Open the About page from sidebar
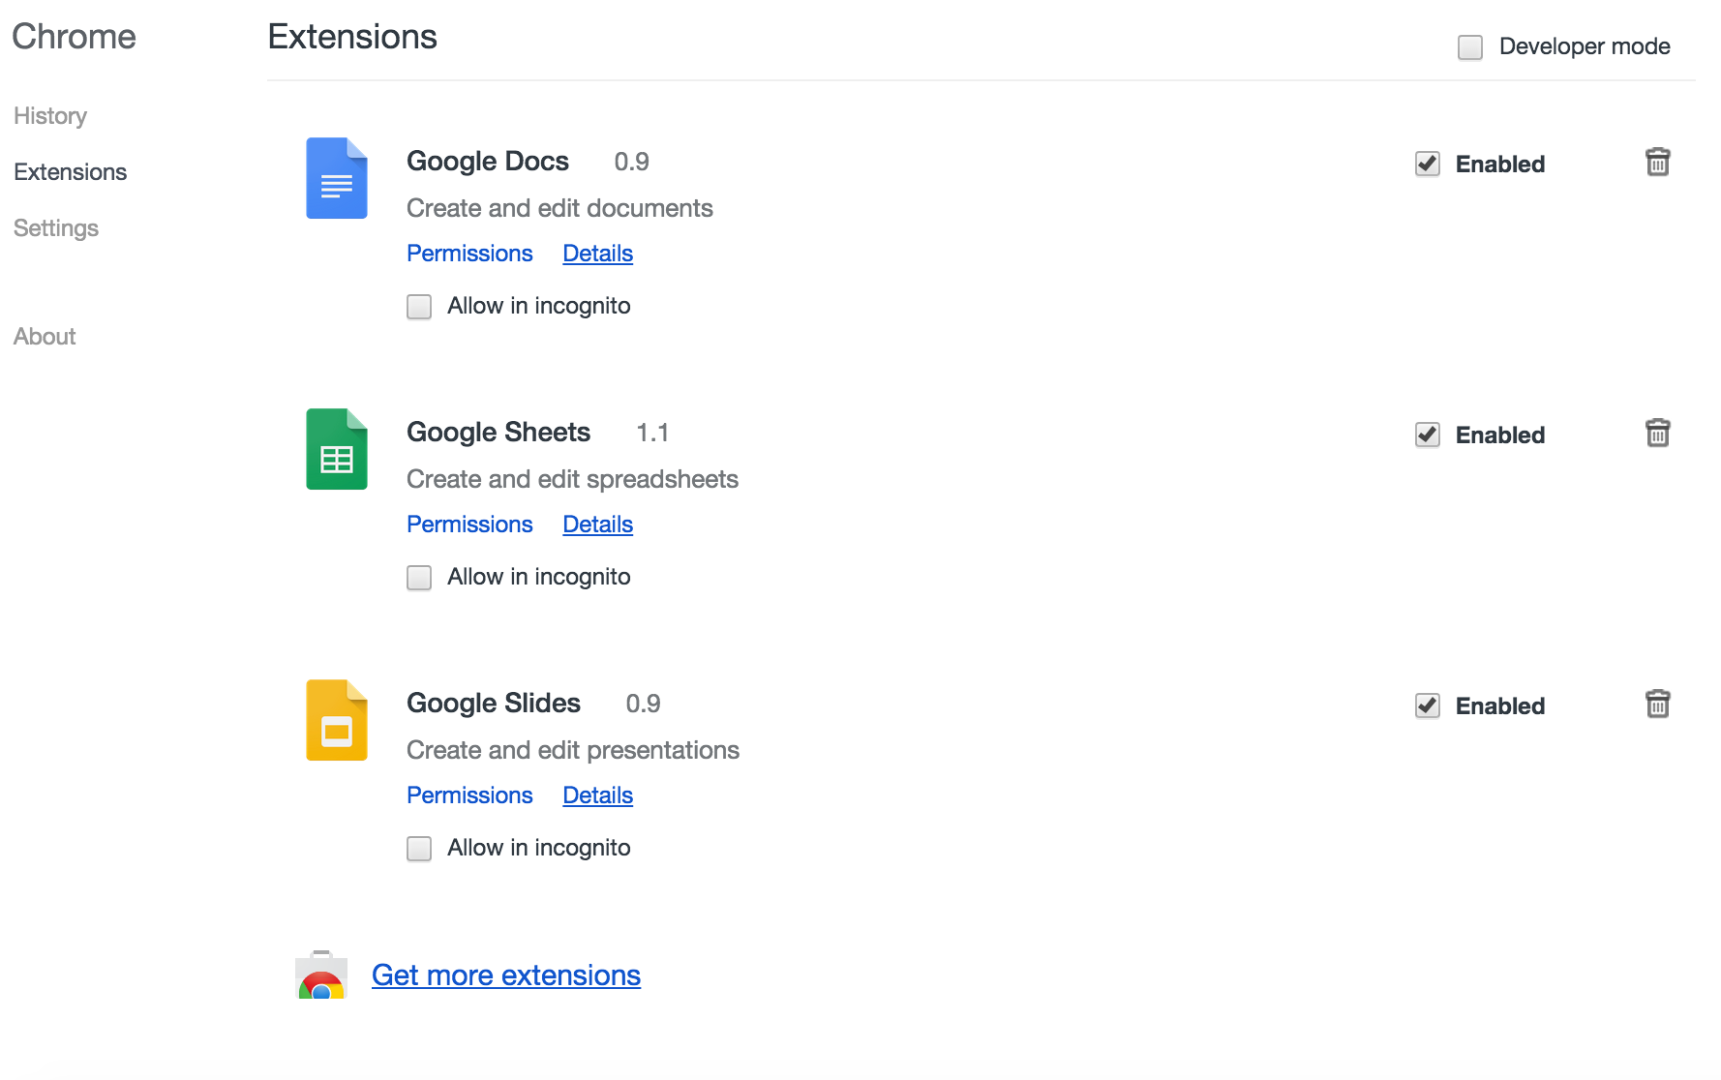 coord(45,337)
